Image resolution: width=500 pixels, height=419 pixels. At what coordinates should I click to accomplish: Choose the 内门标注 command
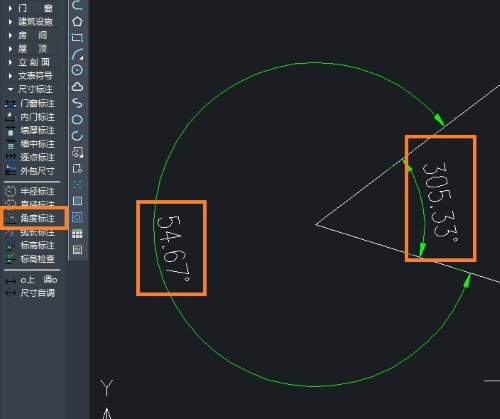click(x=30, y=117)
